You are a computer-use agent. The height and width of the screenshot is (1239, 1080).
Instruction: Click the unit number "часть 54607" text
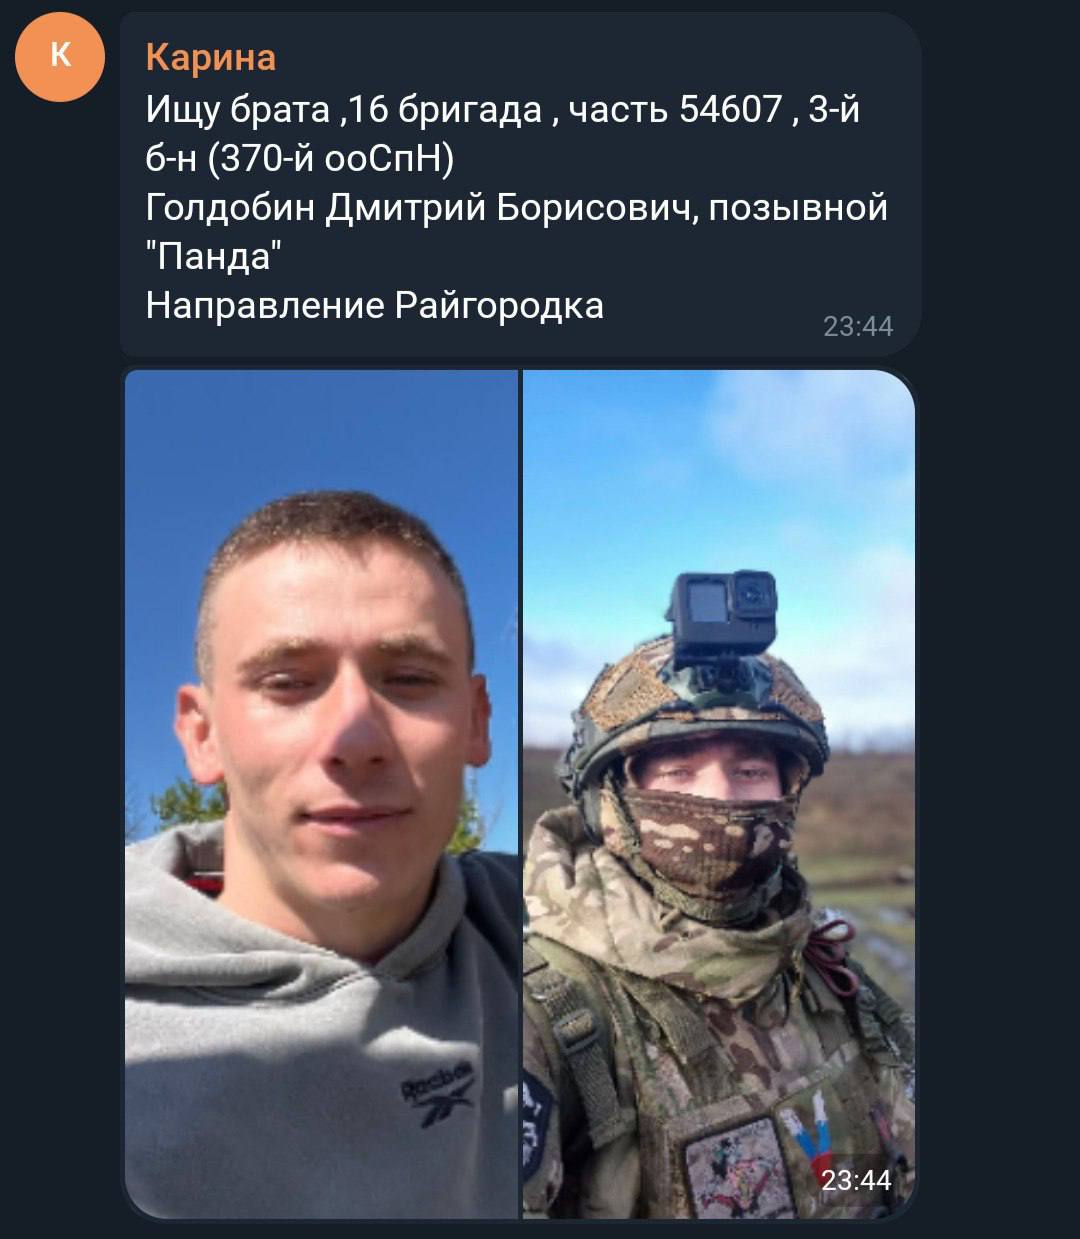(675, 109)
